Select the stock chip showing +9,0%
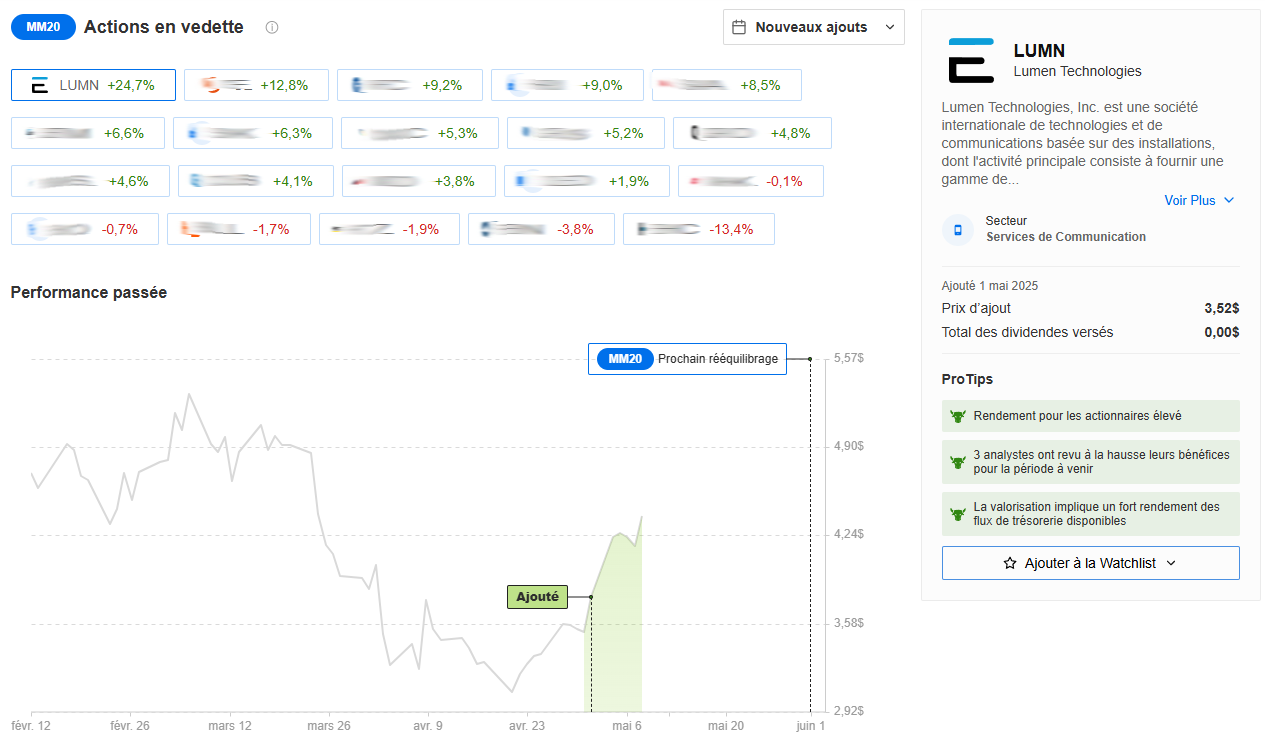1265x742 pixels. [567, 85]
